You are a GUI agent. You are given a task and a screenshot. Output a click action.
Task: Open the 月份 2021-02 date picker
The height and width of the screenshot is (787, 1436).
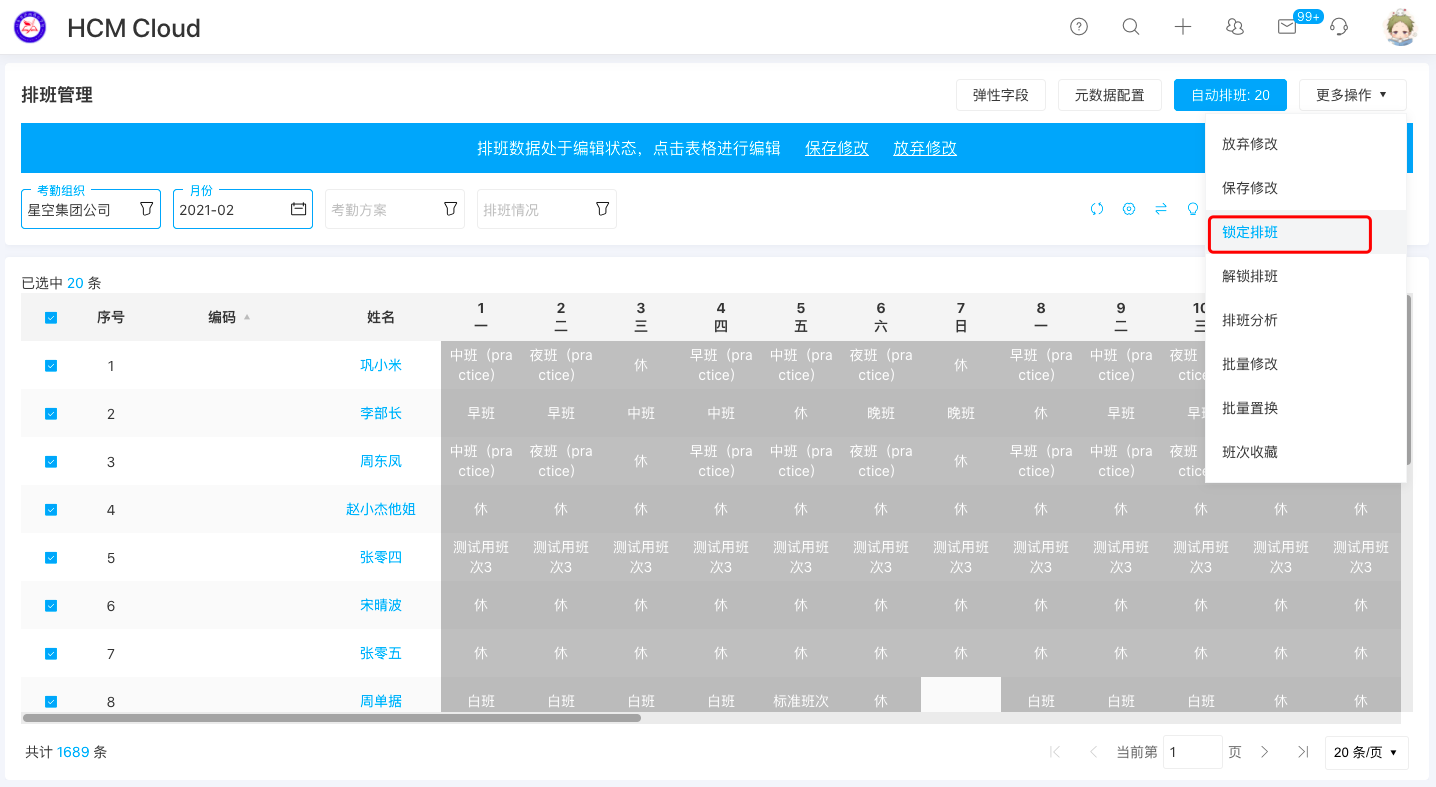(x=243, y=209)
